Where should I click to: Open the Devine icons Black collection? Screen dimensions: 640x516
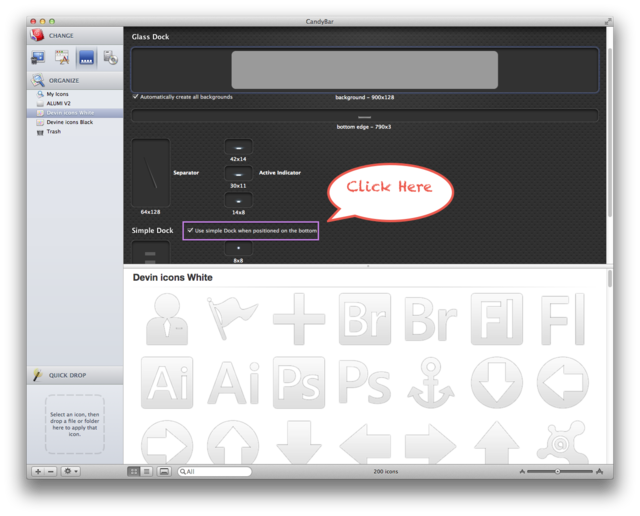[75, 122]
